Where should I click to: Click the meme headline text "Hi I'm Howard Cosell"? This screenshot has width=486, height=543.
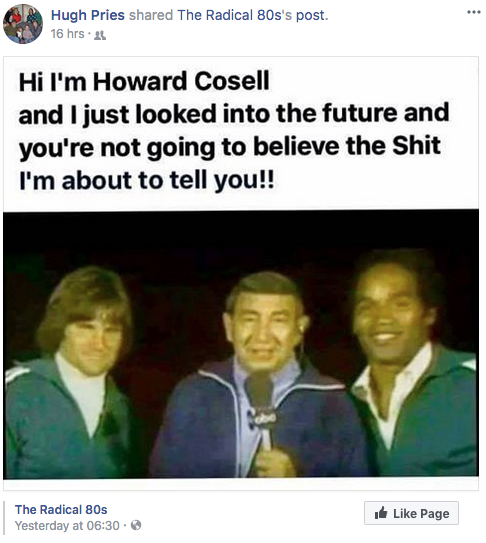coord(144,82)
